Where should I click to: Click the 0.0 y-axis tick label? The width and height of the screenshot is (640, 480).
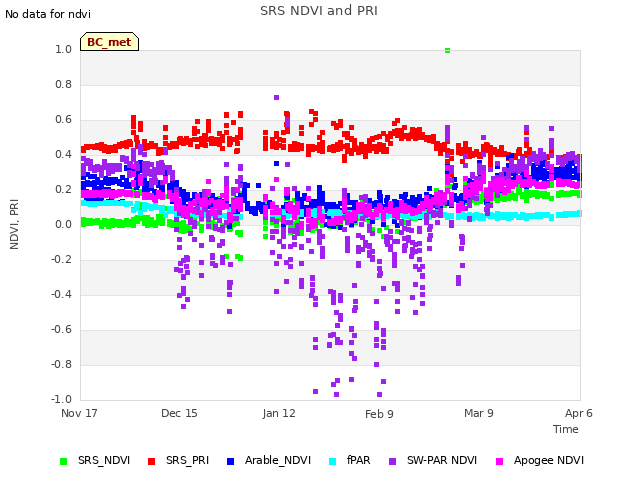[x=64, y=224]
